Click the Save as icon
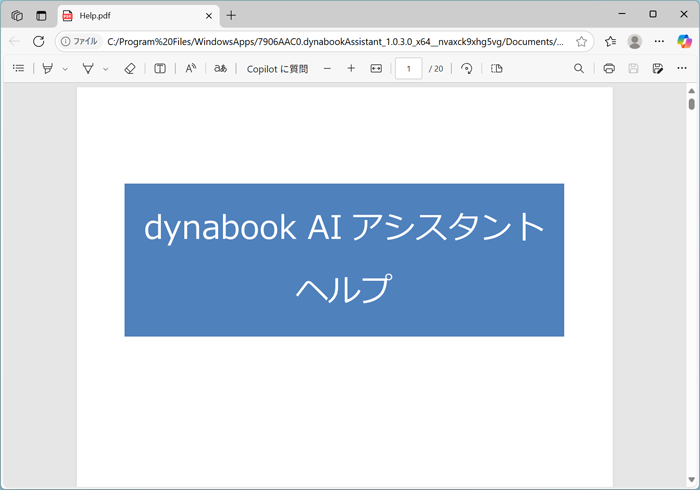The height and width of the screenshot is (490, 700). click(x=658, y=68)
